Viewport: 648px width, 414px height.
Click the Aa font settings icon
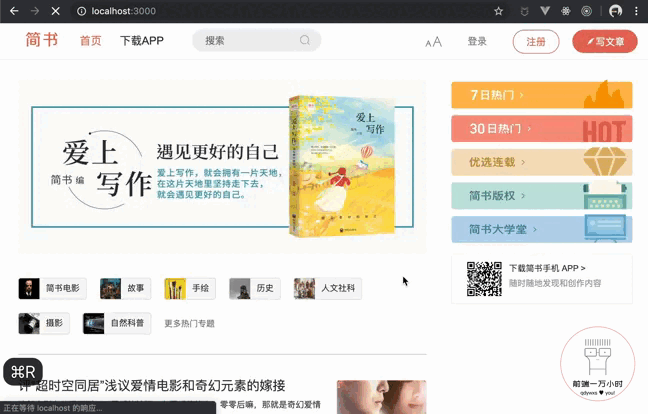coord(434,42)
